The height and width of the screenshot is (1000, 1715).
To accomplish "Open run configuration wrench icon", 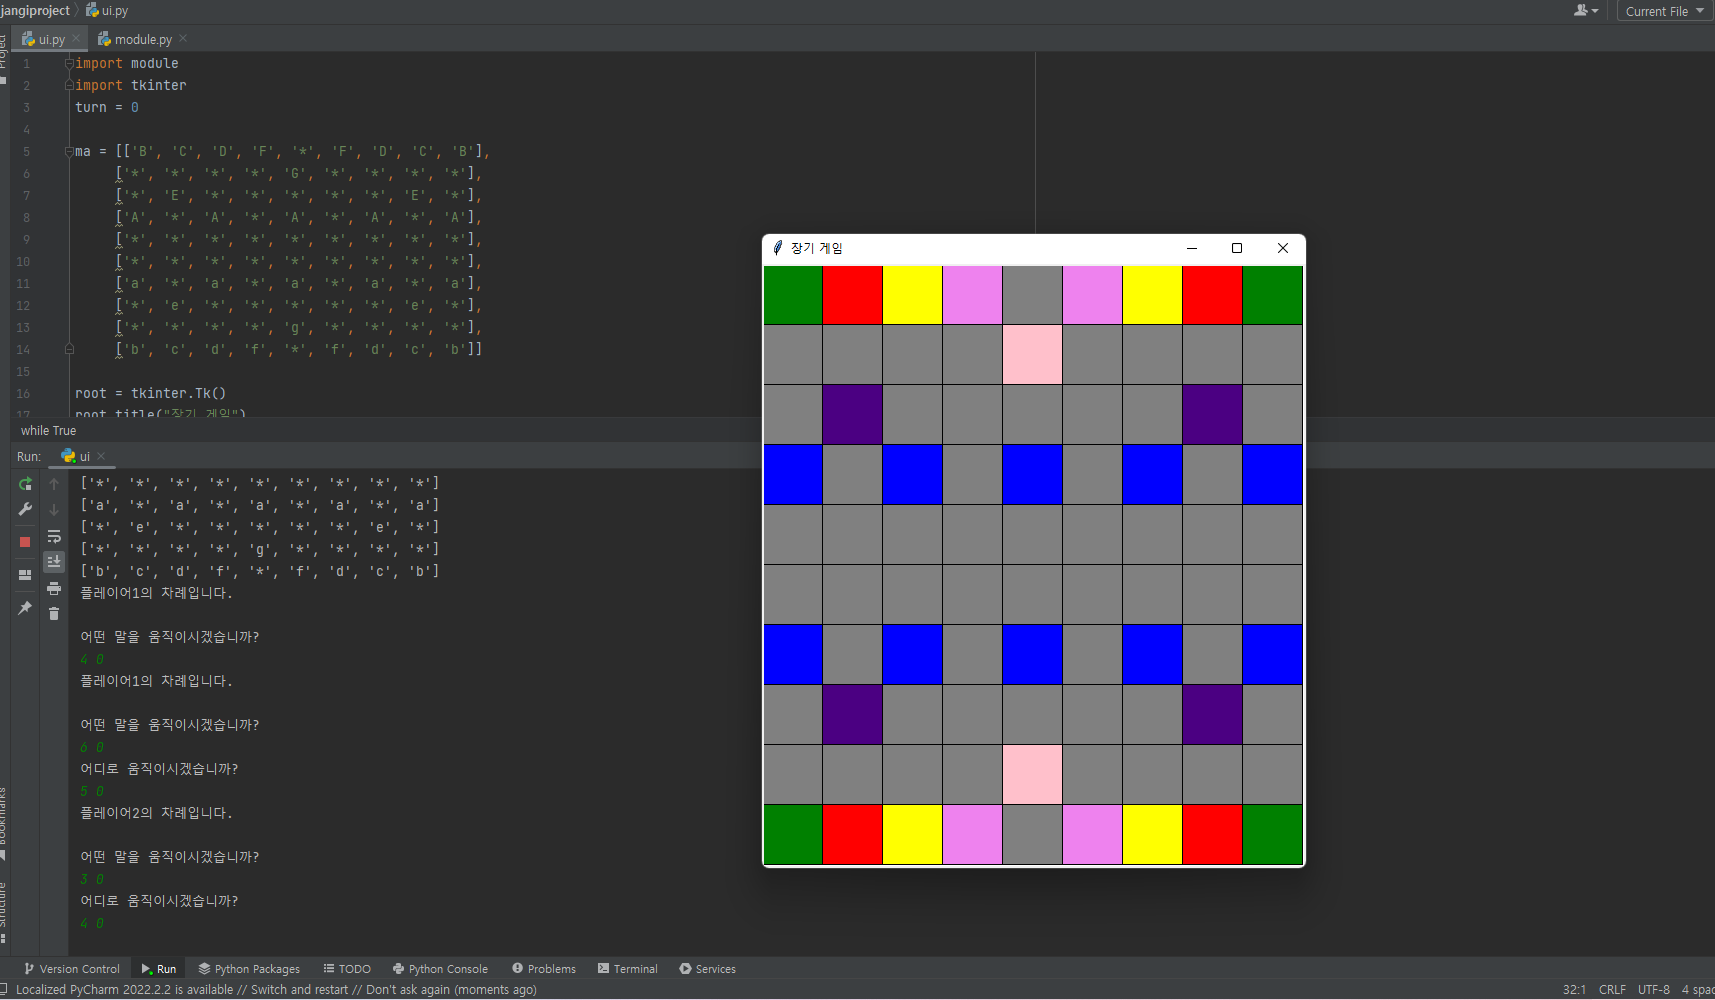I will point(25,510).
